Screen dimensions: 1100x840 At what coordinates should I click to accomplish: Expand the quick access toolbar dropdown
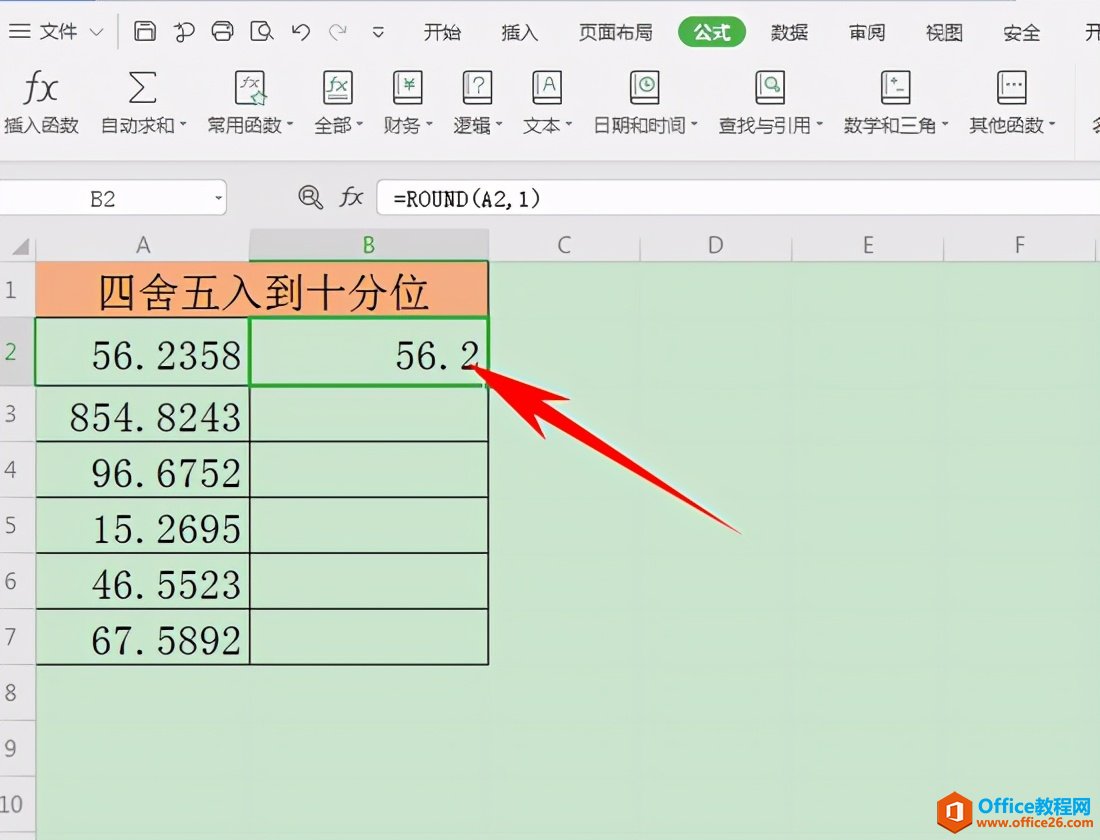[x=378, y=32]
